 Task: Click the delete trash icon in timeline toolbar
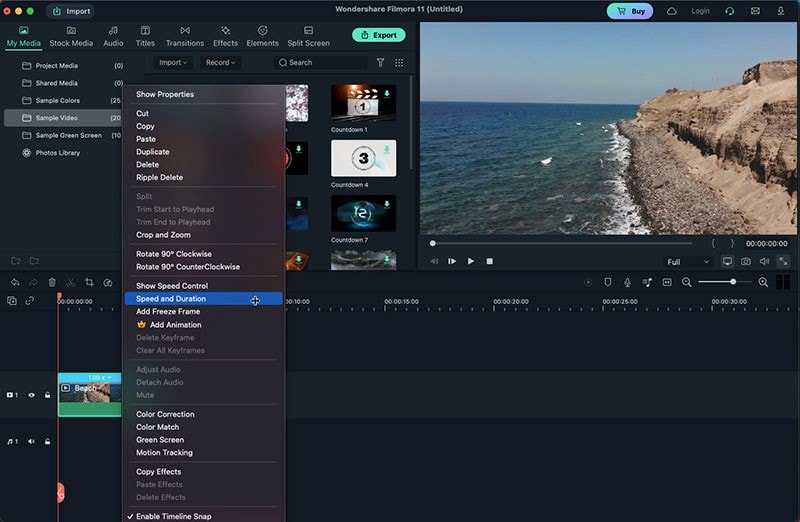pos(52,283)
